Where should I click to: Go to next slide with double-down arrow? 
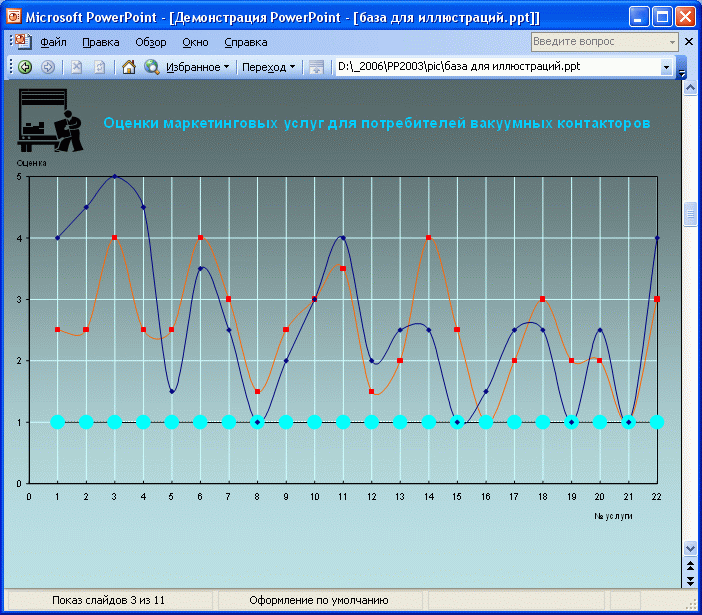click(x=690, y=581)
